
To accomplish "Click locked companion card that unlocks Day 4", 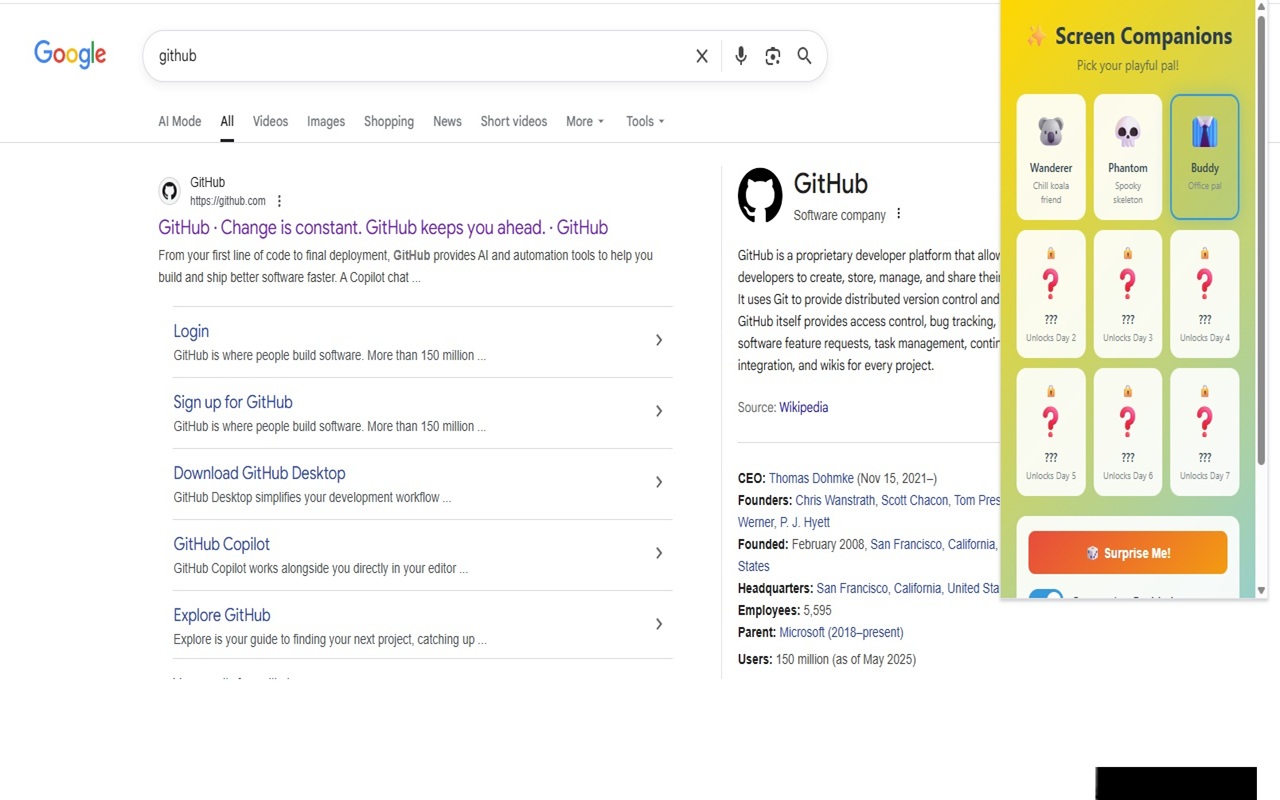I will pyautogui.click(x=1205, y=294).
